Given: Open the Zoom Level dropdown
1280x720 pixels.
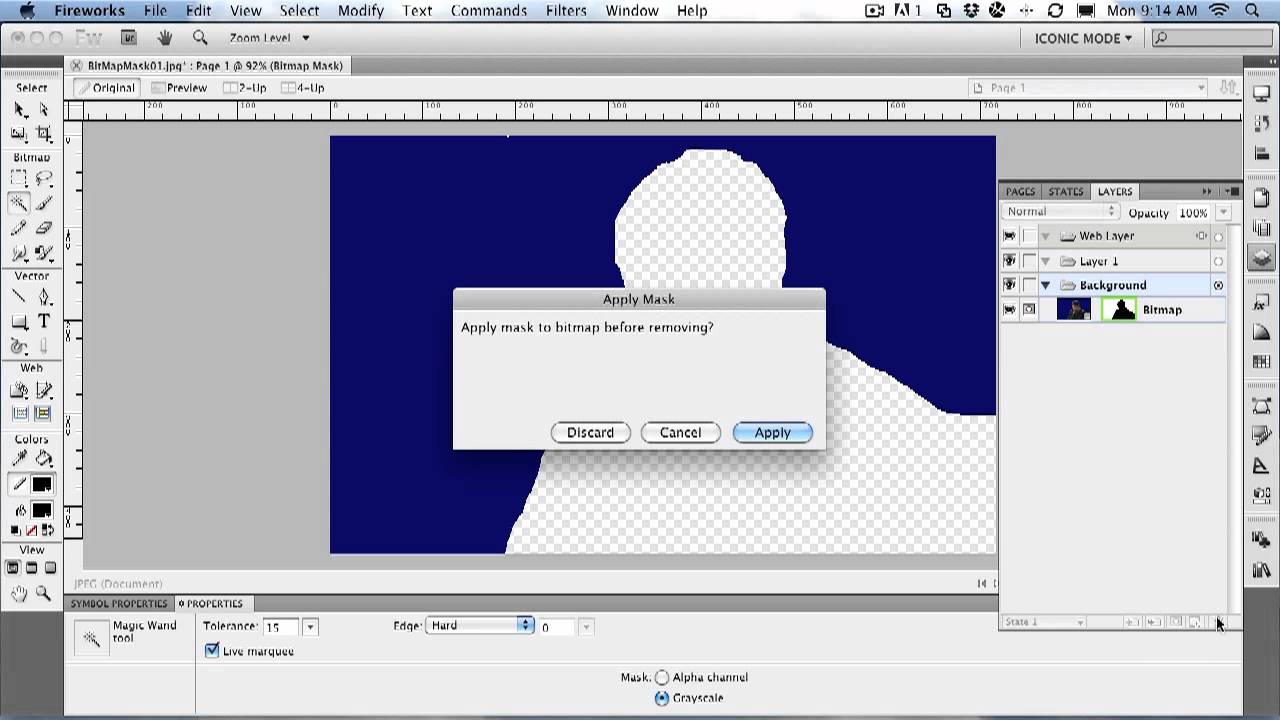Looking at the screenshot, I should (x=270, y=38).
